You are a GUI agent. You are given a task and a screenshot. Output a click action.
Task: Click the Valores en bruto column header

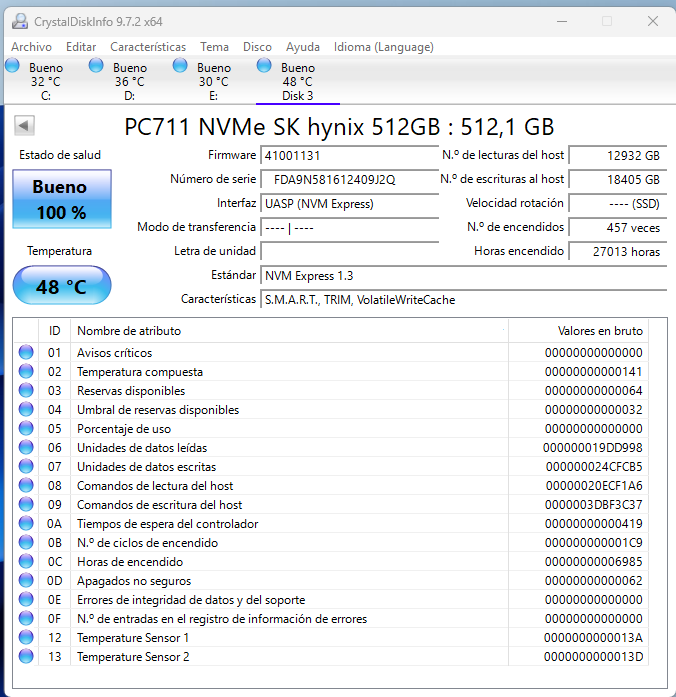click(x=578, y=331)
